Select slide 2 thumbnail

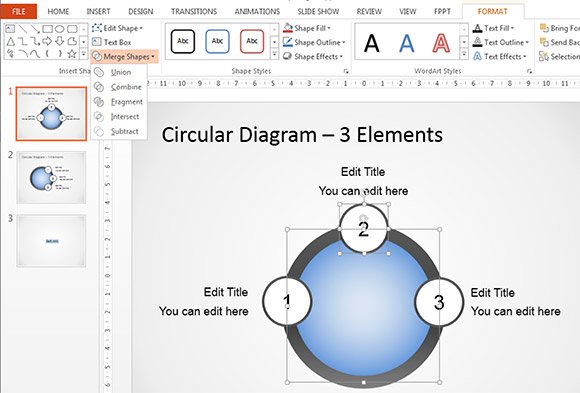pos(51,177)
